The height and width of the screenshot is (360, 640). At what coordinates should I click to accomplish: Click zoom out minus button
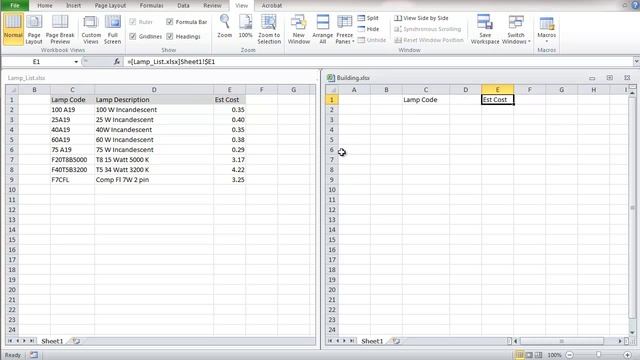[x=569, y=355]
